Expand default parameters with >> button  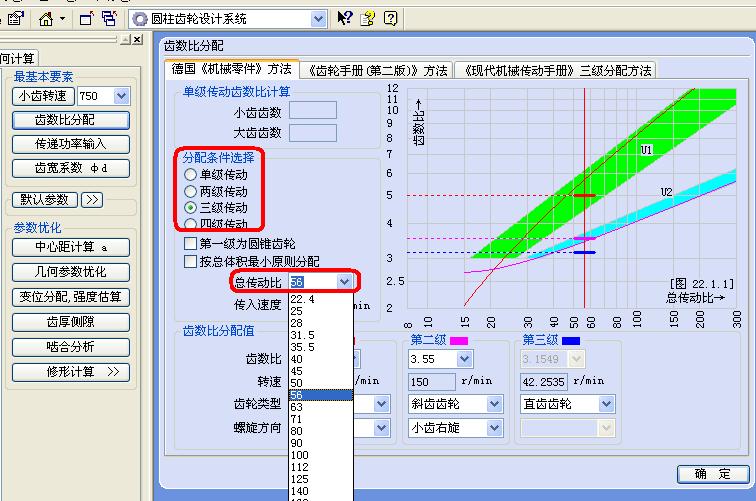pos(92,200)
